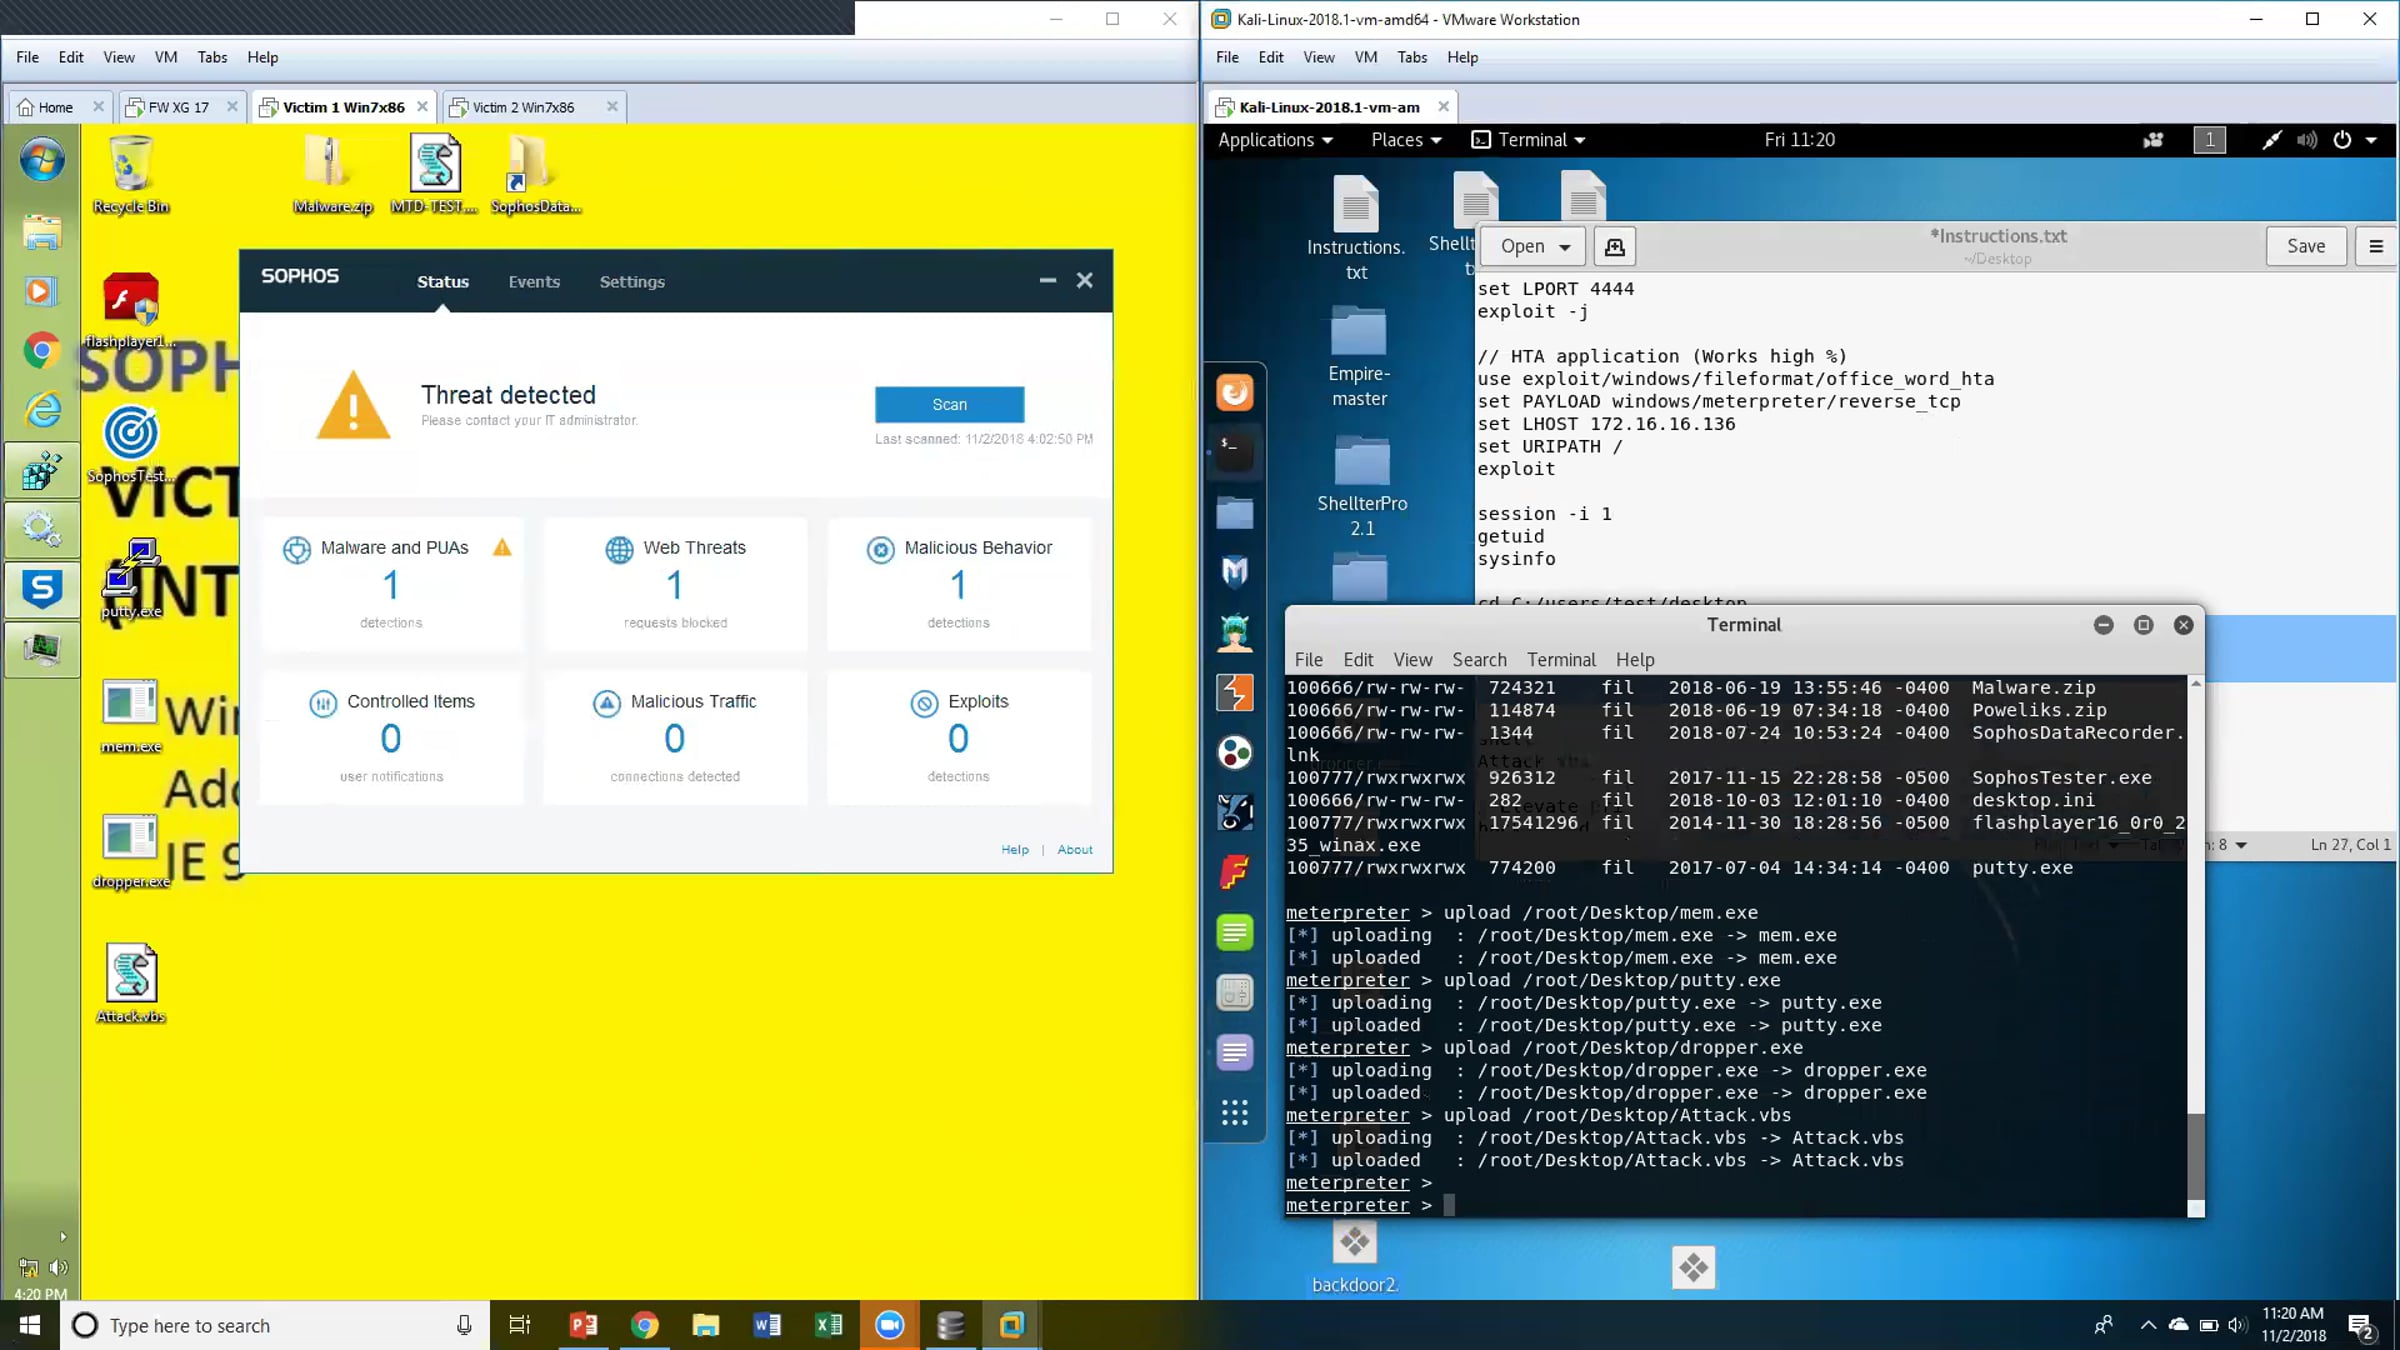Open the Recycle Bin desktop icon
2400x1350 pixels.
point(130,175)
